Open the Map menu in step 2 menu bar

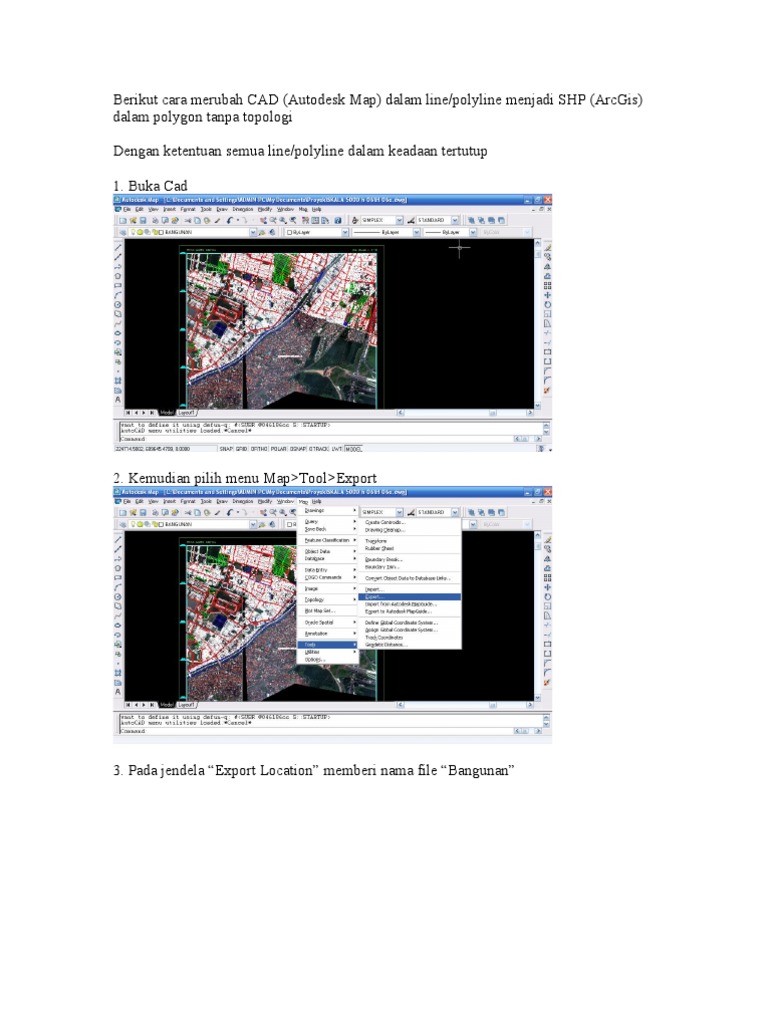[303, 502]
